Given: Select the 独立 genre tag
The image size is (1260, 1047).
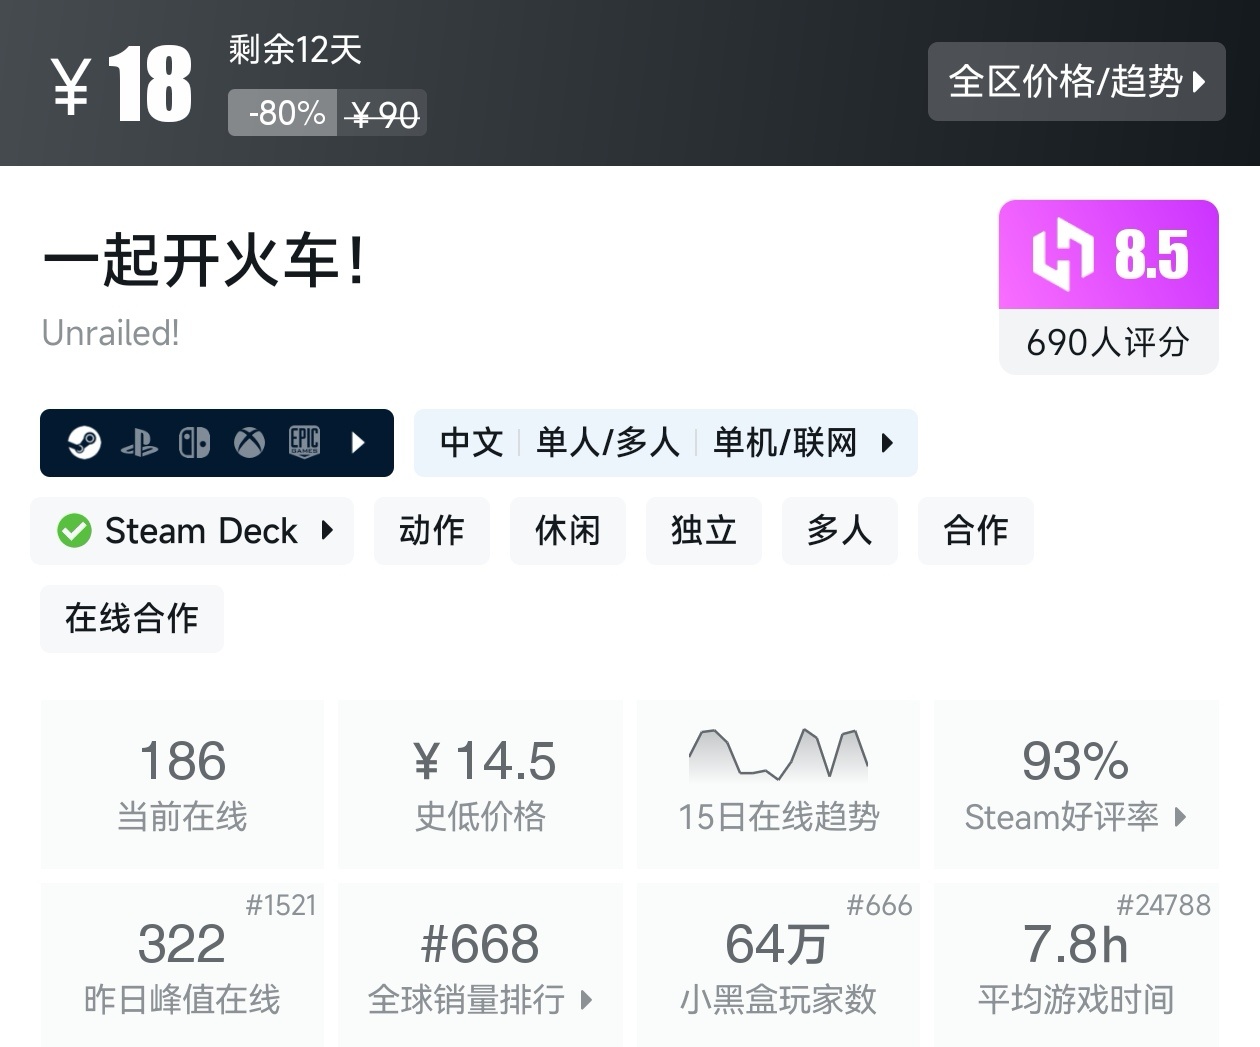Looking at the screenshot, I should [703, 530].
